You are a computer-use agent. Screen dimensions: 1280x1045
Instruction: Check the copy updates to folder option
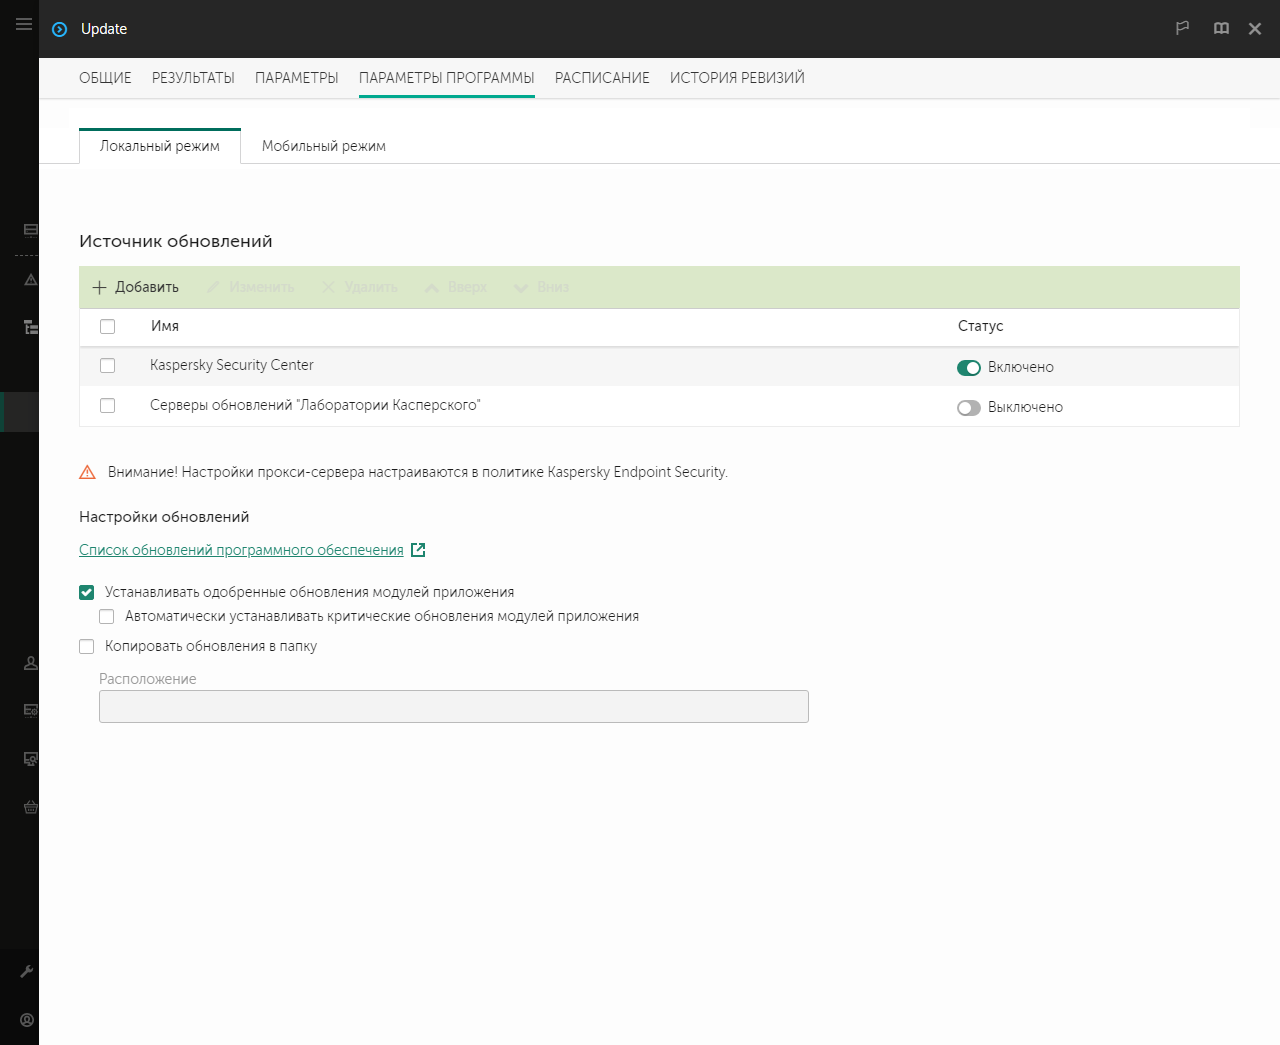[87, 647]
